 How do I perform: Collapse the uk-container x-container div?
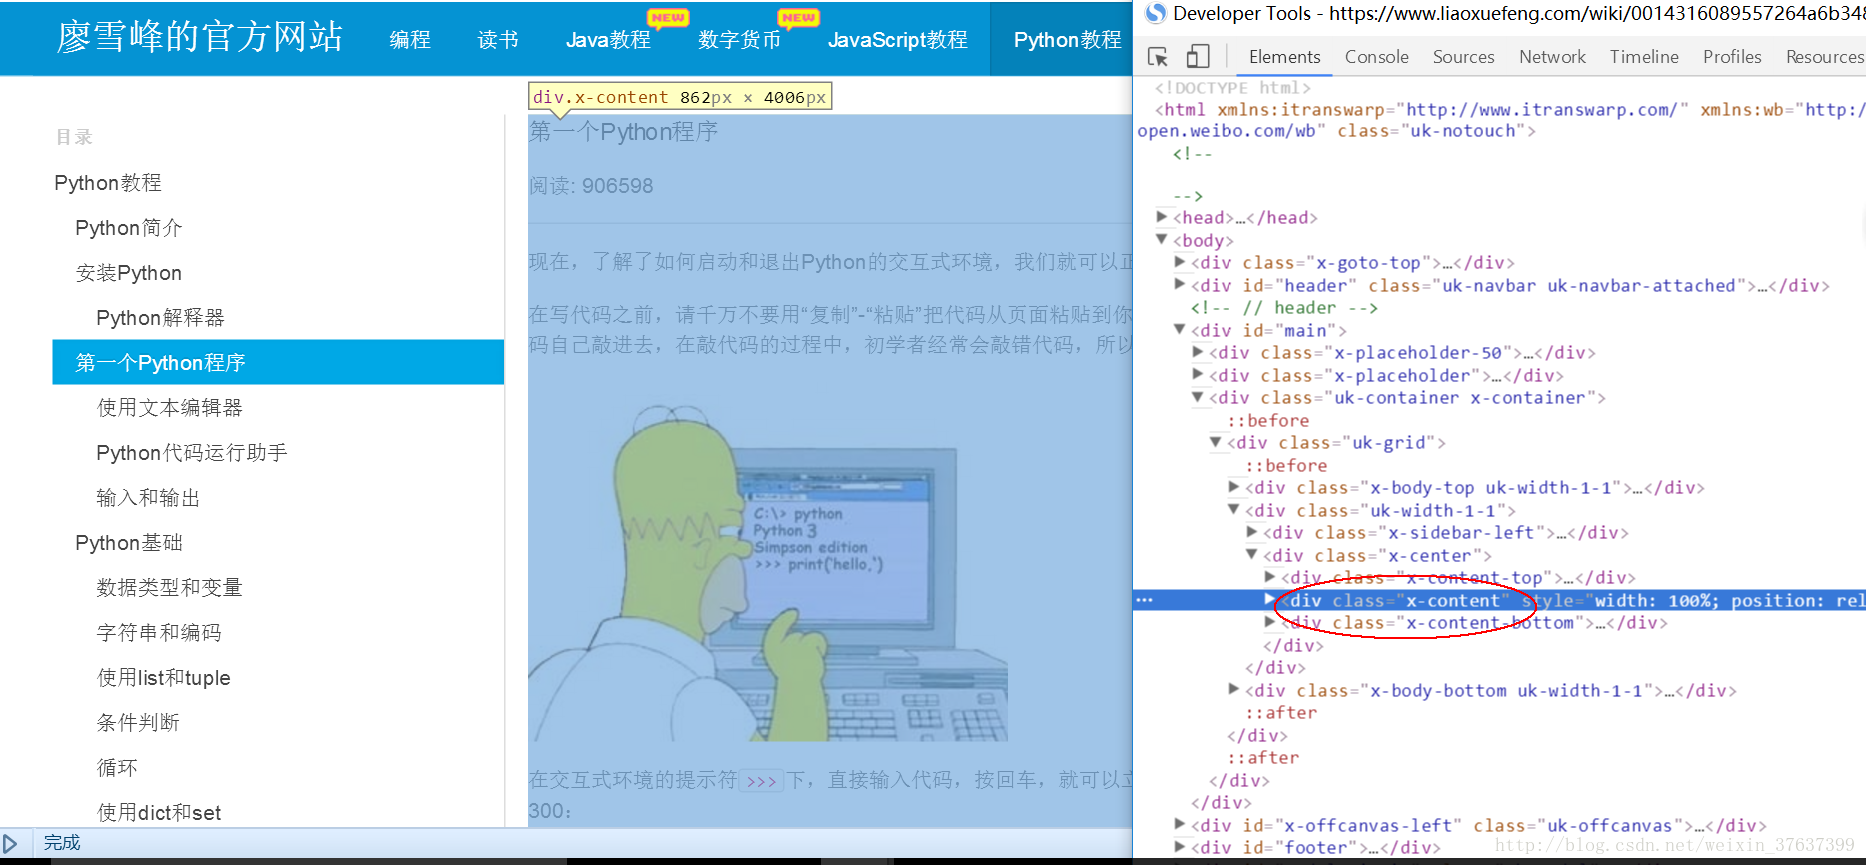(x=1198, y=397)
